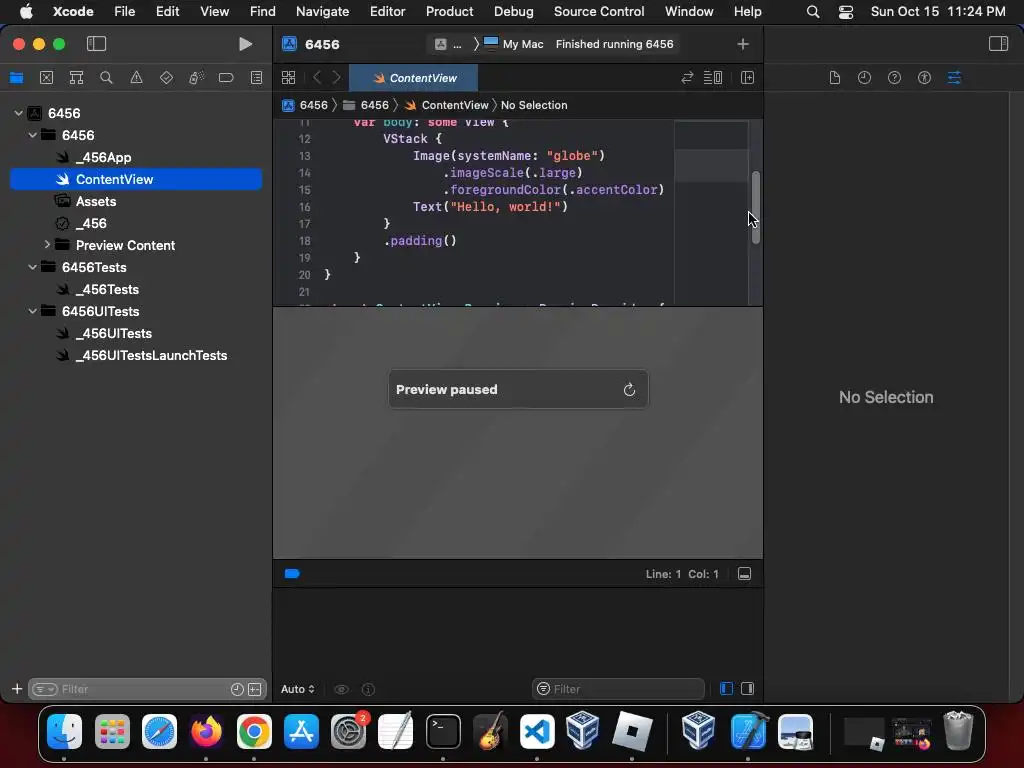This screenshot has width=1024, height=768.
Task: Open the Test navigator diamond icon
Action: click(x=167, y=78)
